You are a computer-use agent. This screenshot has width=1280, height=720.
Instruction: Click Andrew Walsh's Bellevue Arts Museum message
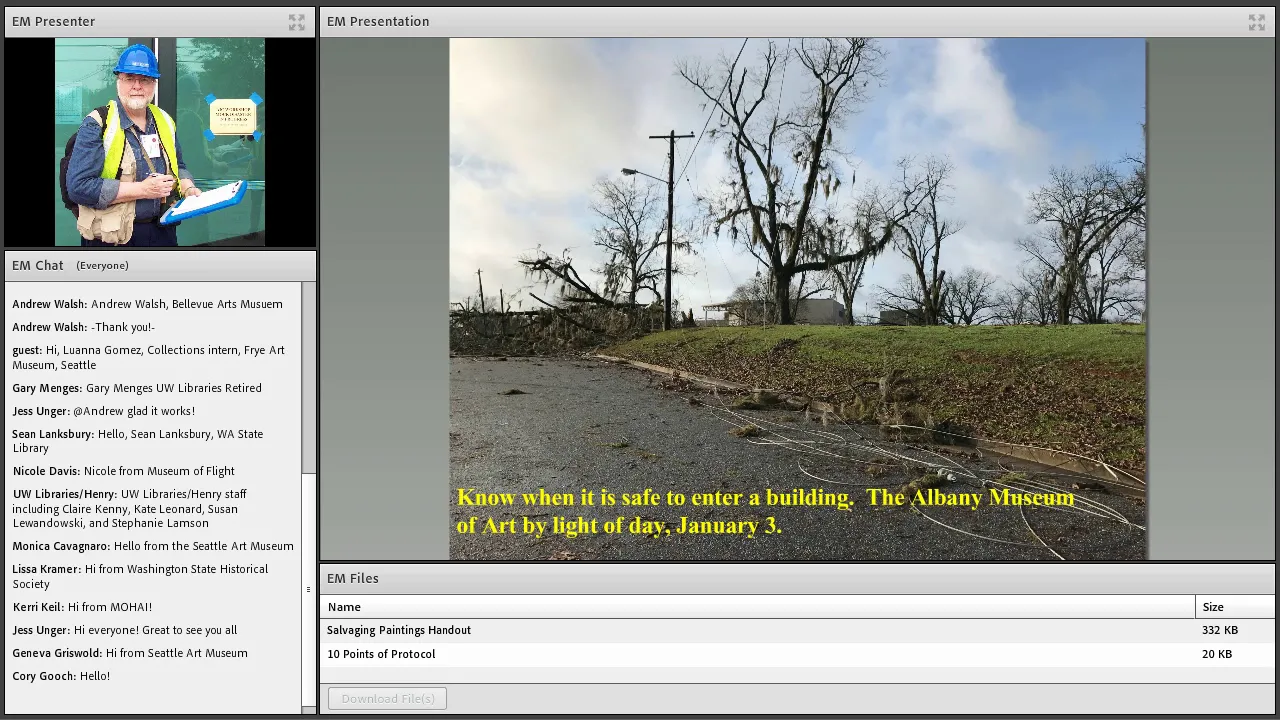(x=148, y=304)
